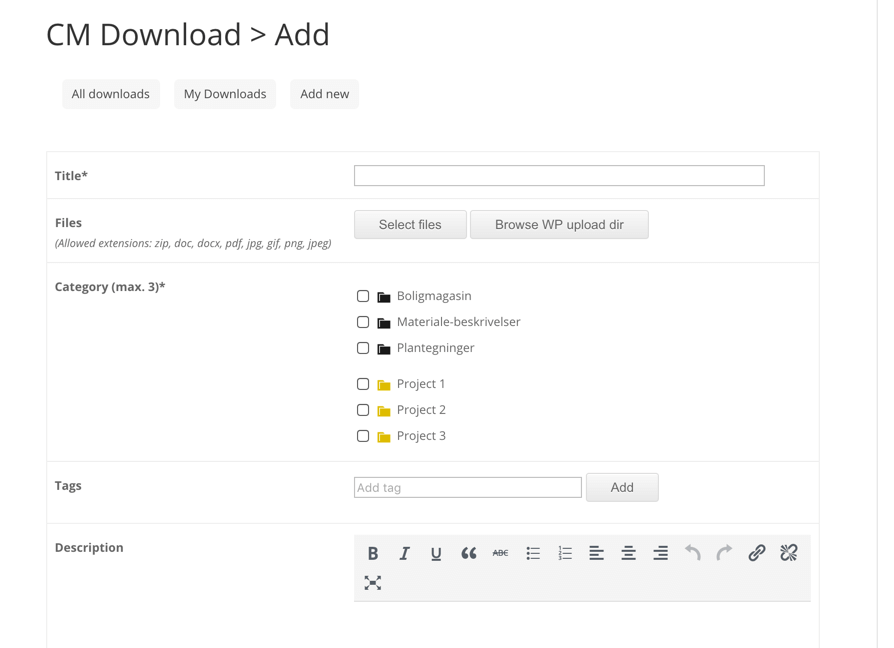Click Browse WP upload dir button
Viewport: 894px width, 648px height.
[x=559, y=225]
